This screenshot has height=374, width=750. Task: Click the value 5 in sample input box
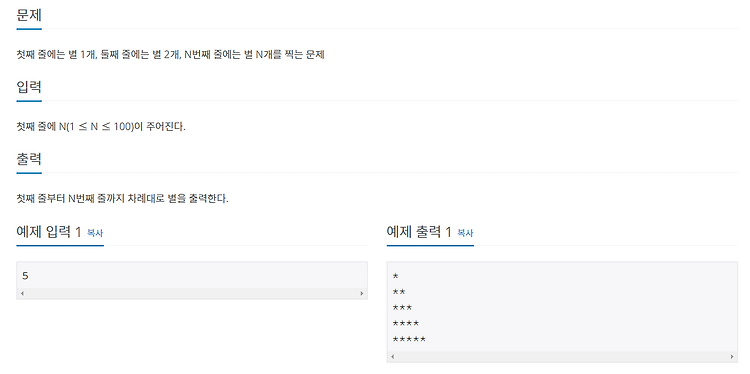[25, 276]
